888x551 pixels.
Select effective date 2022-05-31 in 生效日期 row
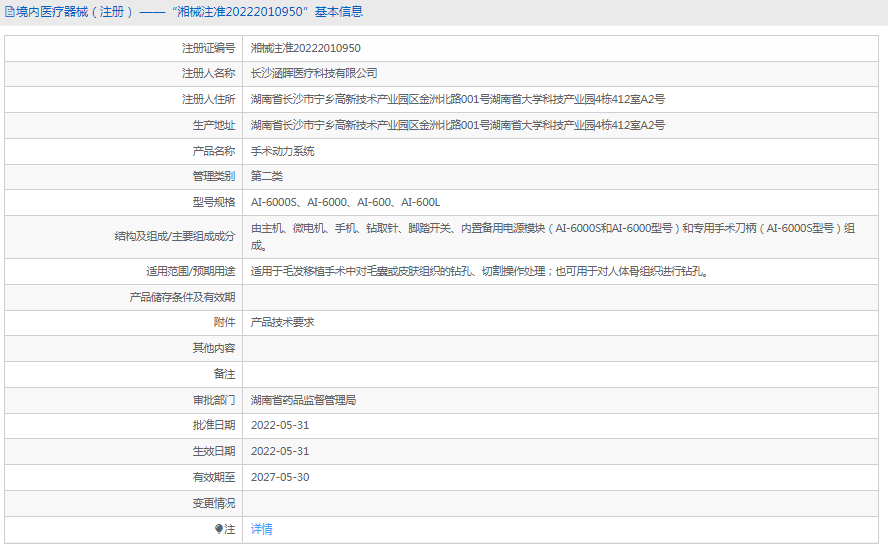(280, 451)
